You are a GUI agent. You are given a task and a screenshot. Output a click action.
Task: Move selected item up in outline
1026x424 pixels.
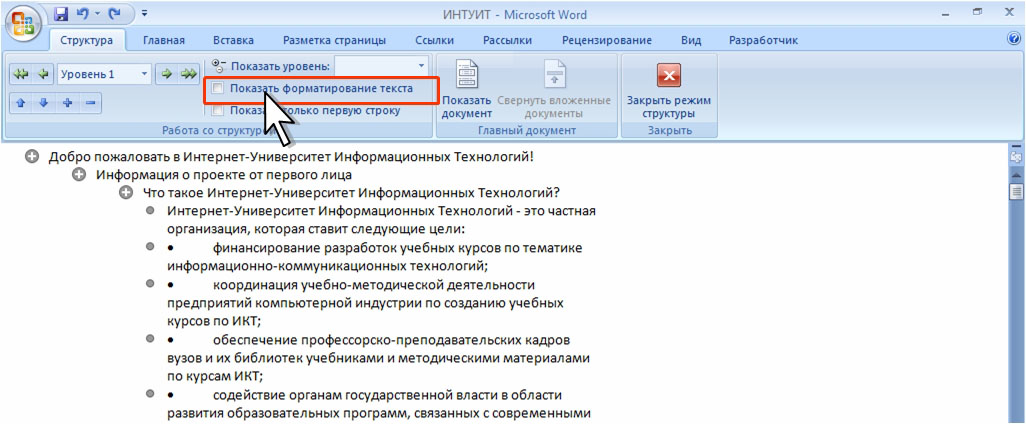click(22, 103)
